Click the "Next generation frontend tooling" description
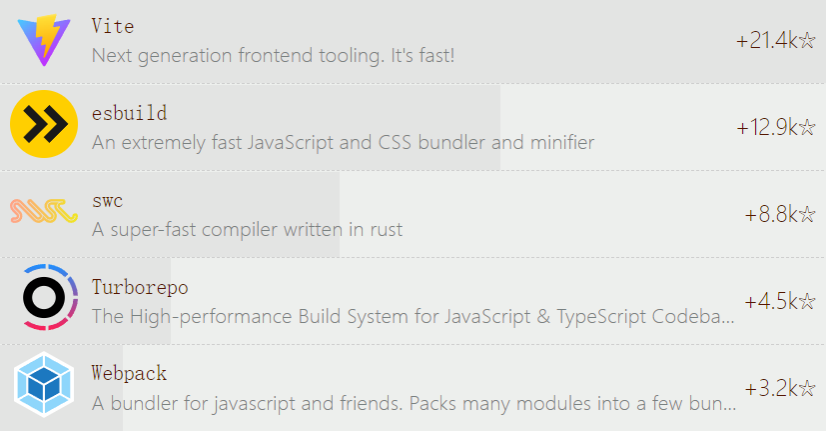Image resolution: width=826 pixels, height=432 pixels. click(x=273, y=55)
